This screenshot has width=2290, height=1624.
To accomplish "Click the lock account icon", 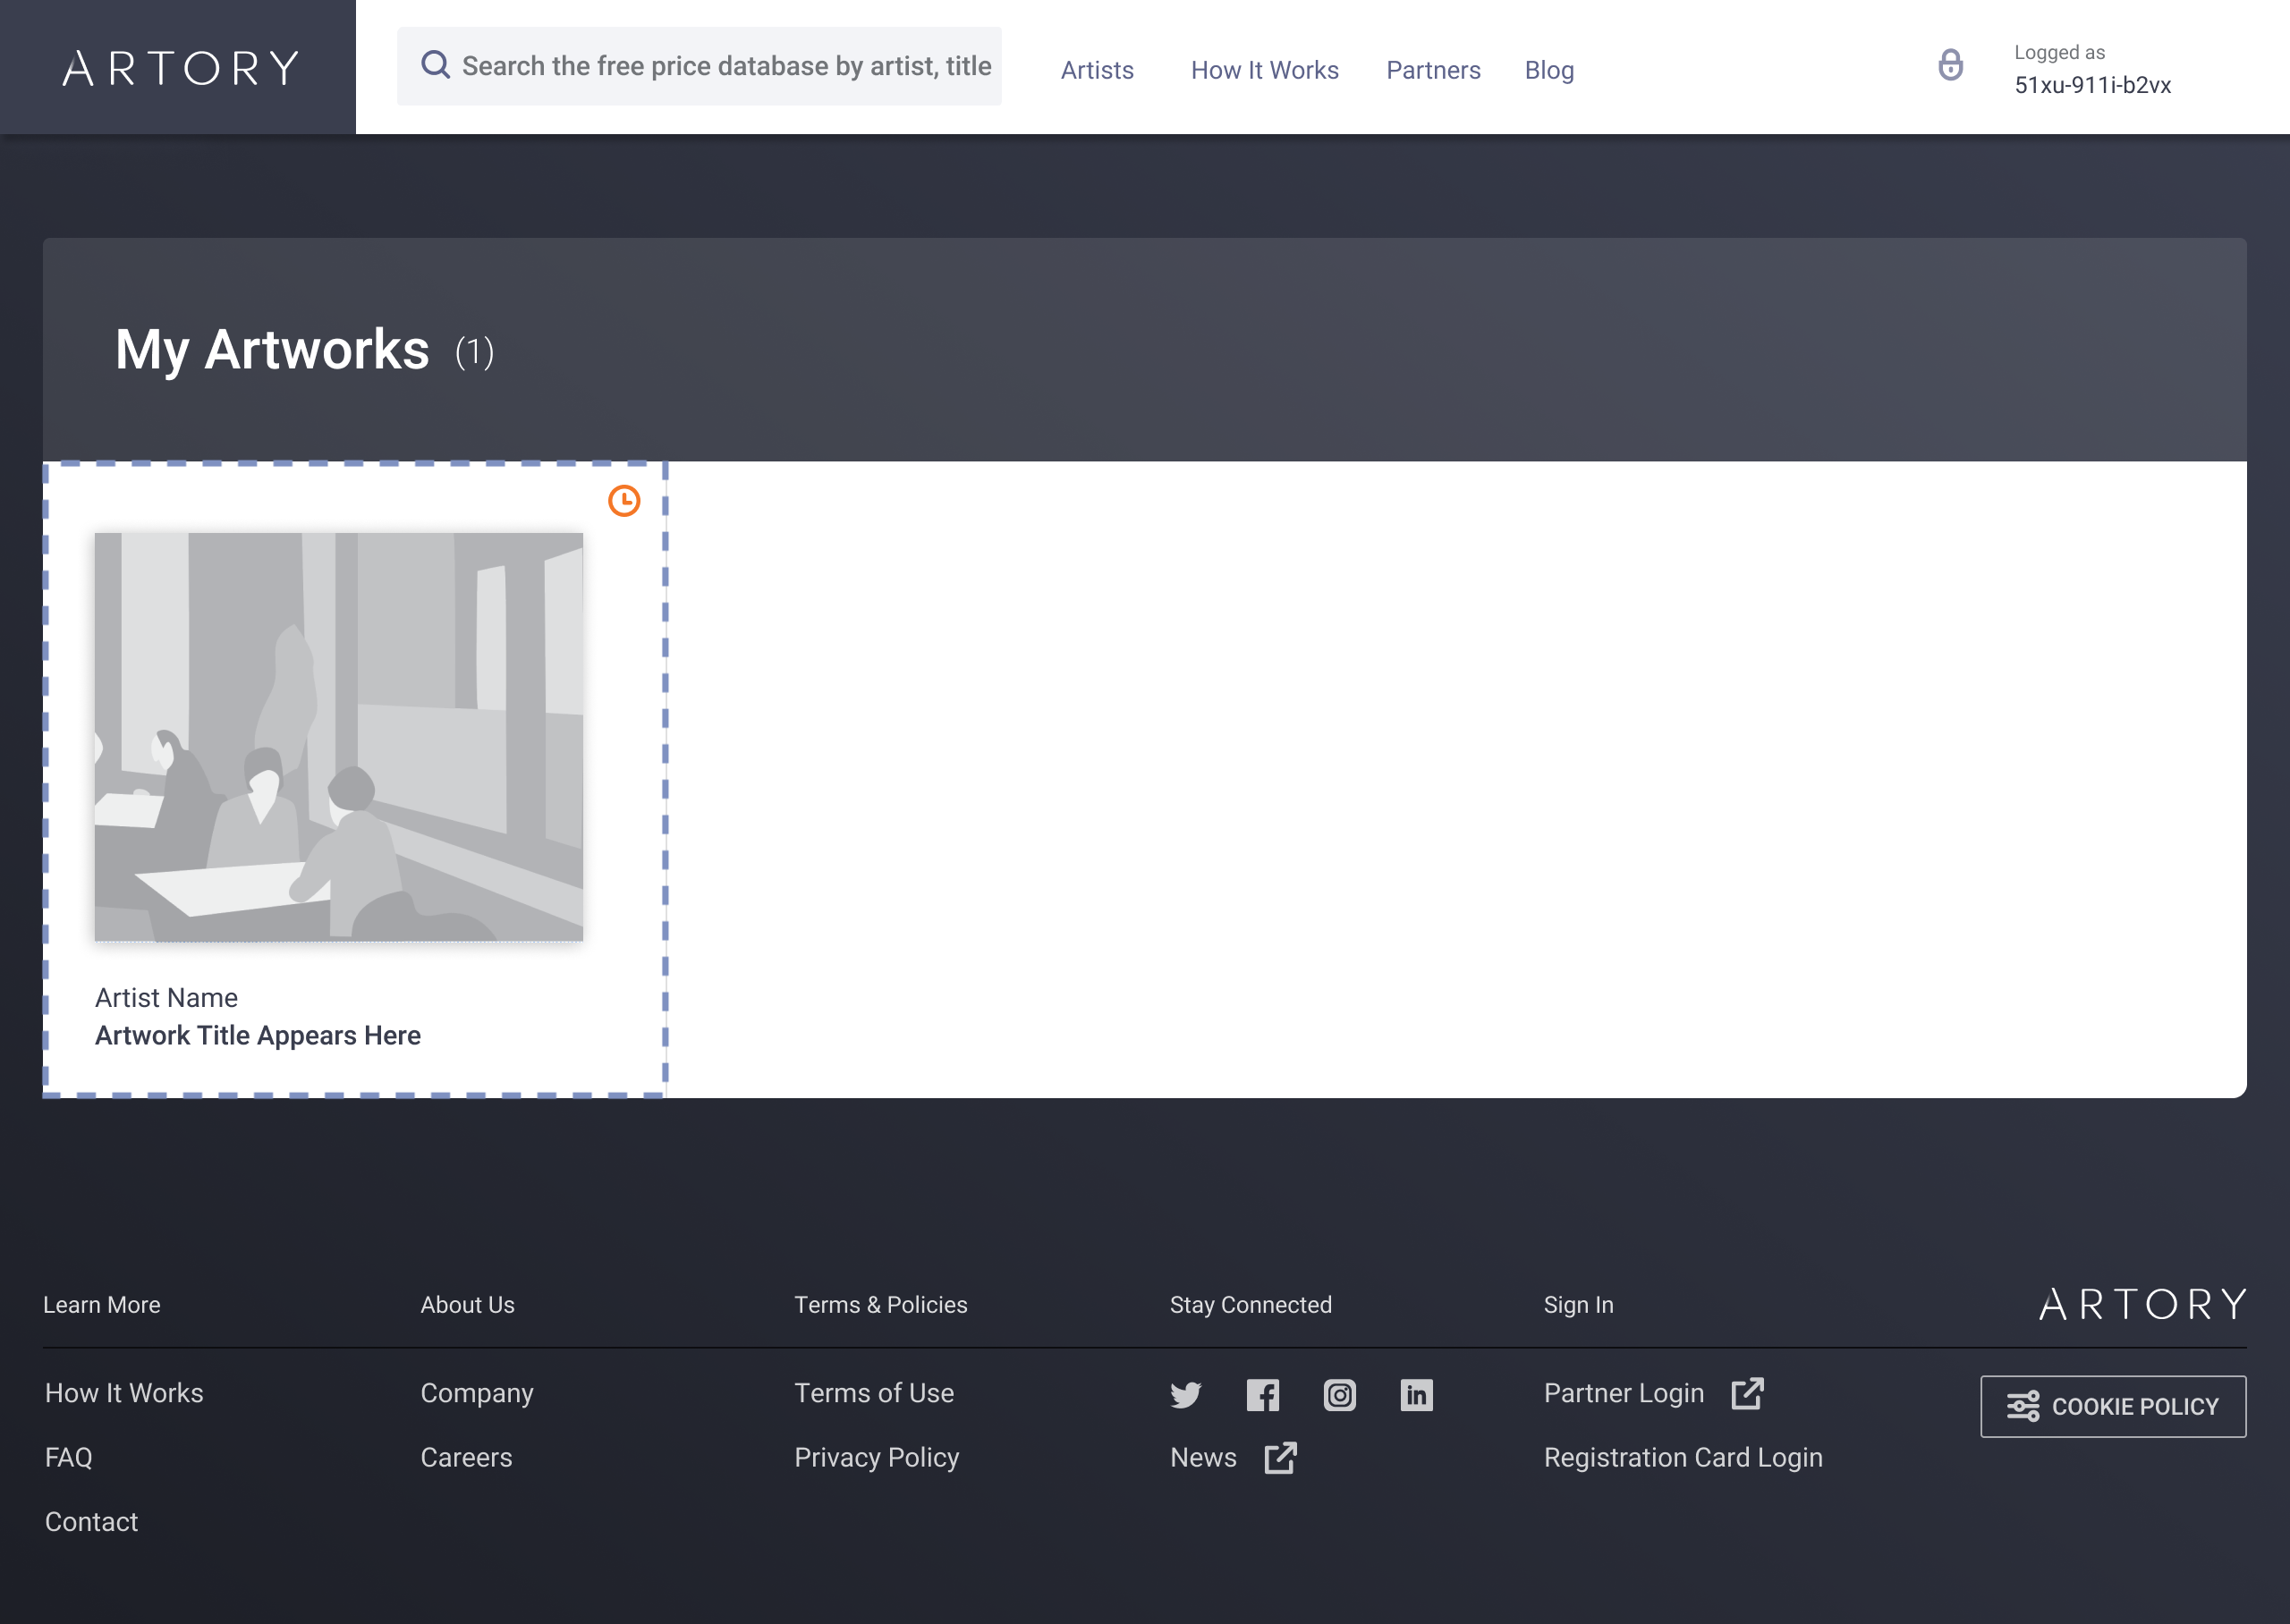I will 1950,66.
